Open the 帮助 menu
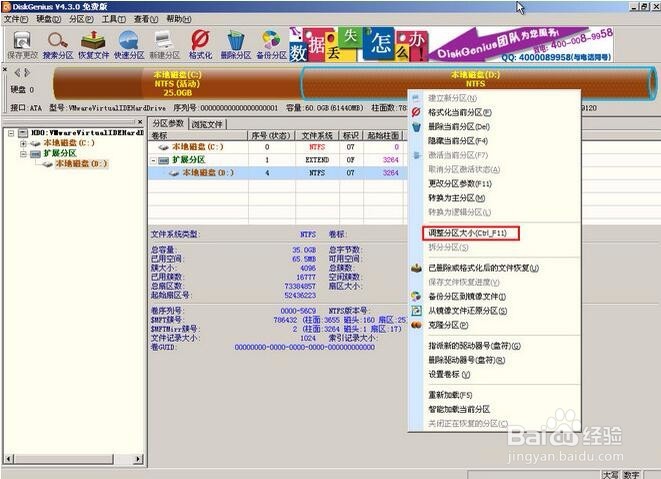661x479 pixels. [179, 19]
